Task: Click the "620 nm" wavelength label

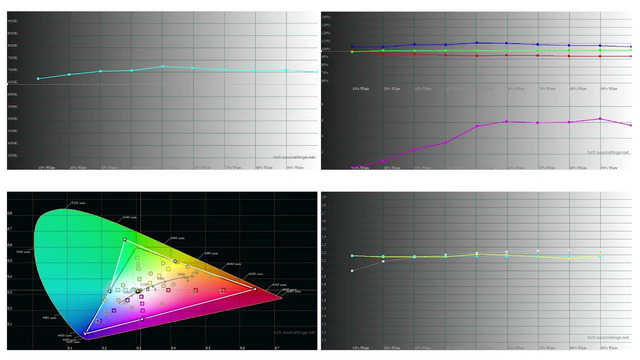Action: click(x=256, y=274)
